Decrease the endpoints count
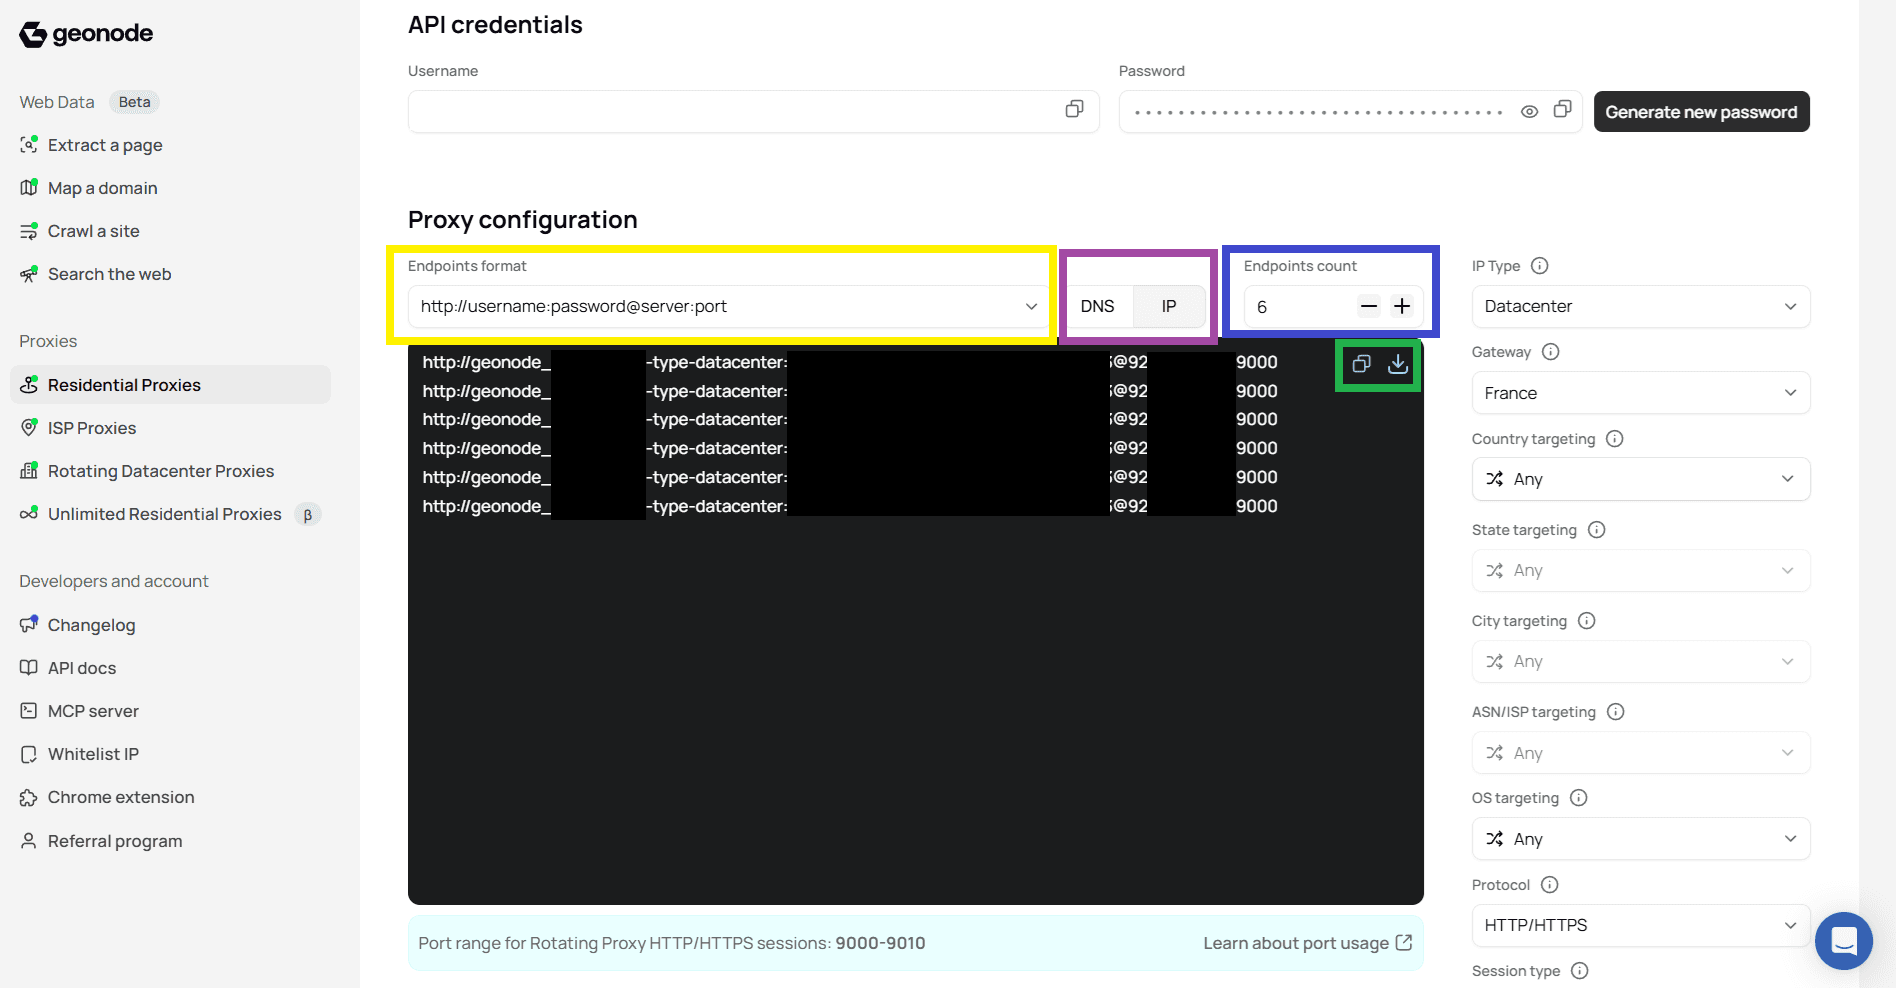 click(1369, 306)
